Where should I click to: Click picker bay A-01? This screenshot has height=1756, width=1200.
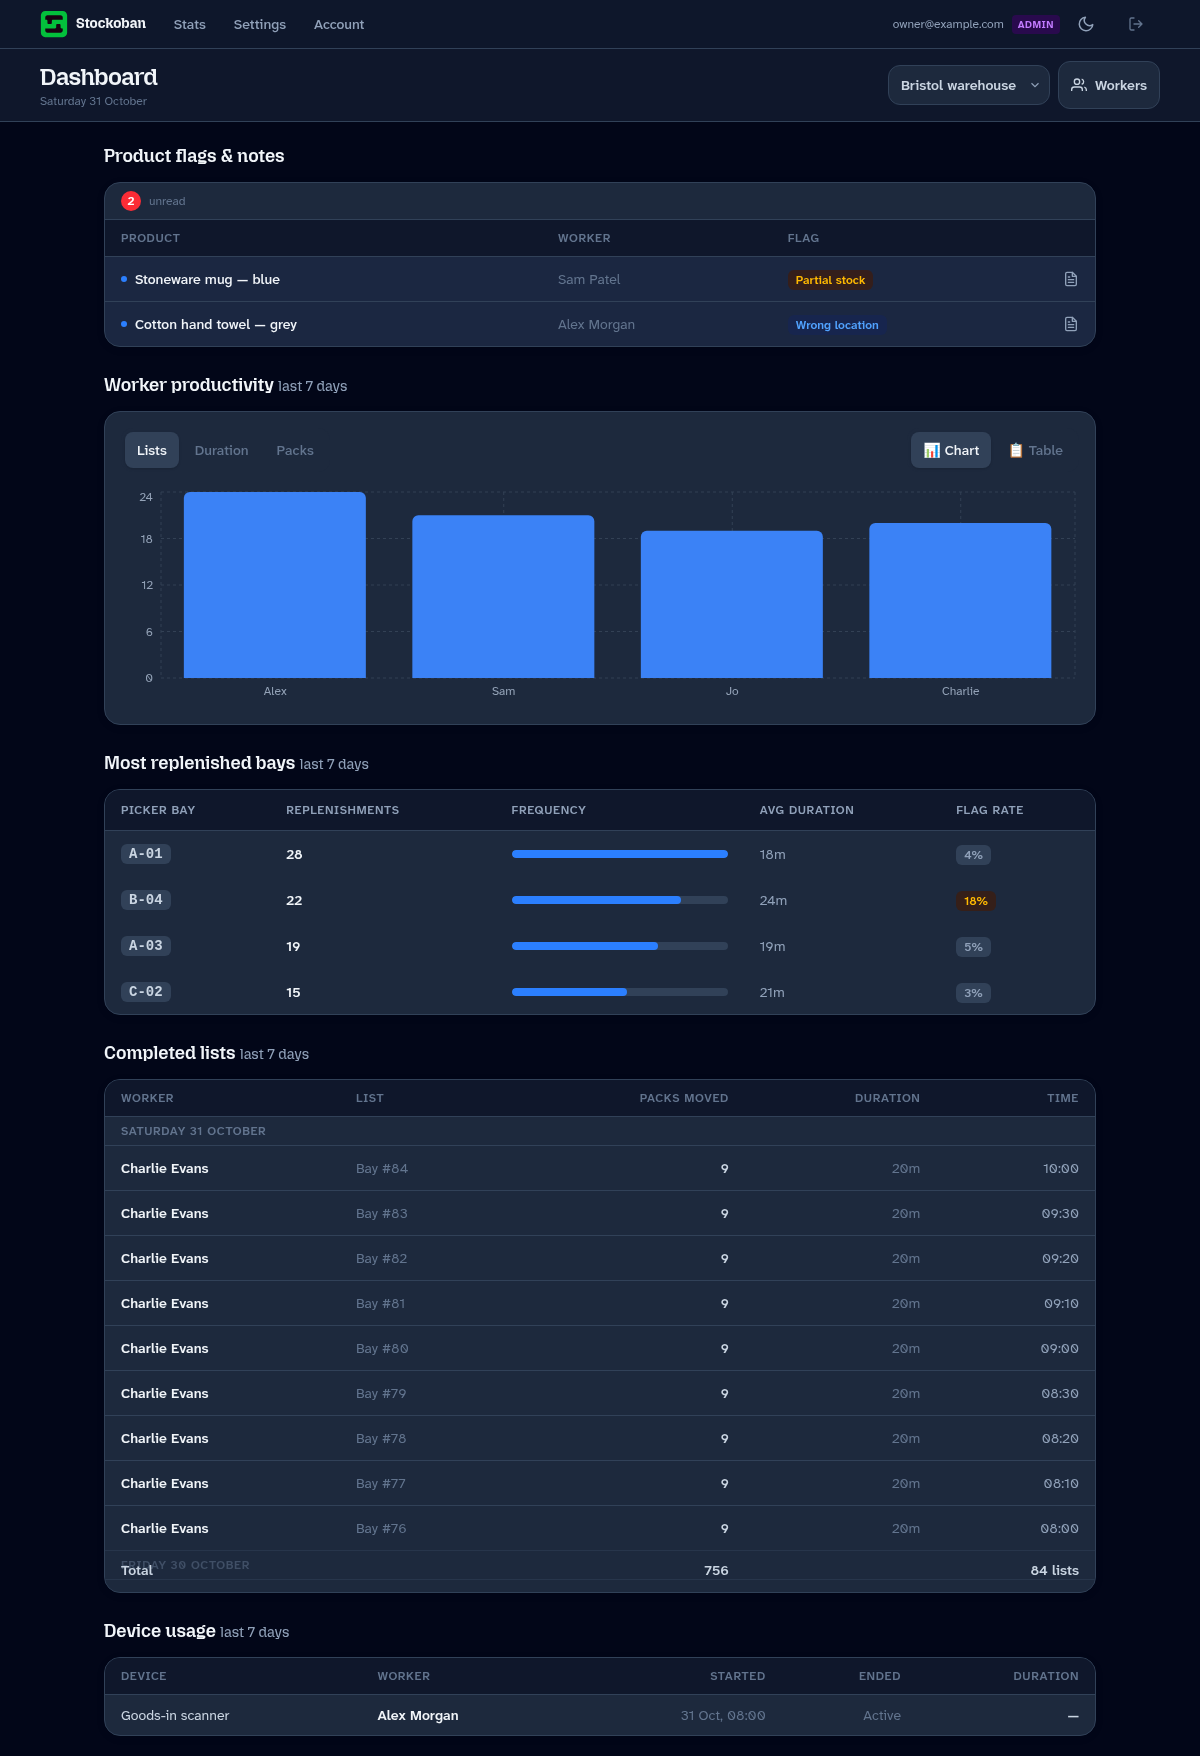pos(146,854)
